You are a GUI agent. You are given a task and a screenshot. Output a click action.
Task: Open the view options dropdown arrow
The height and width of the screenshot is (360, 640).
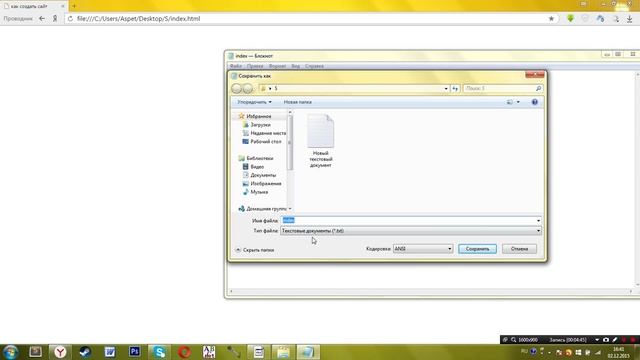[518, 102]
